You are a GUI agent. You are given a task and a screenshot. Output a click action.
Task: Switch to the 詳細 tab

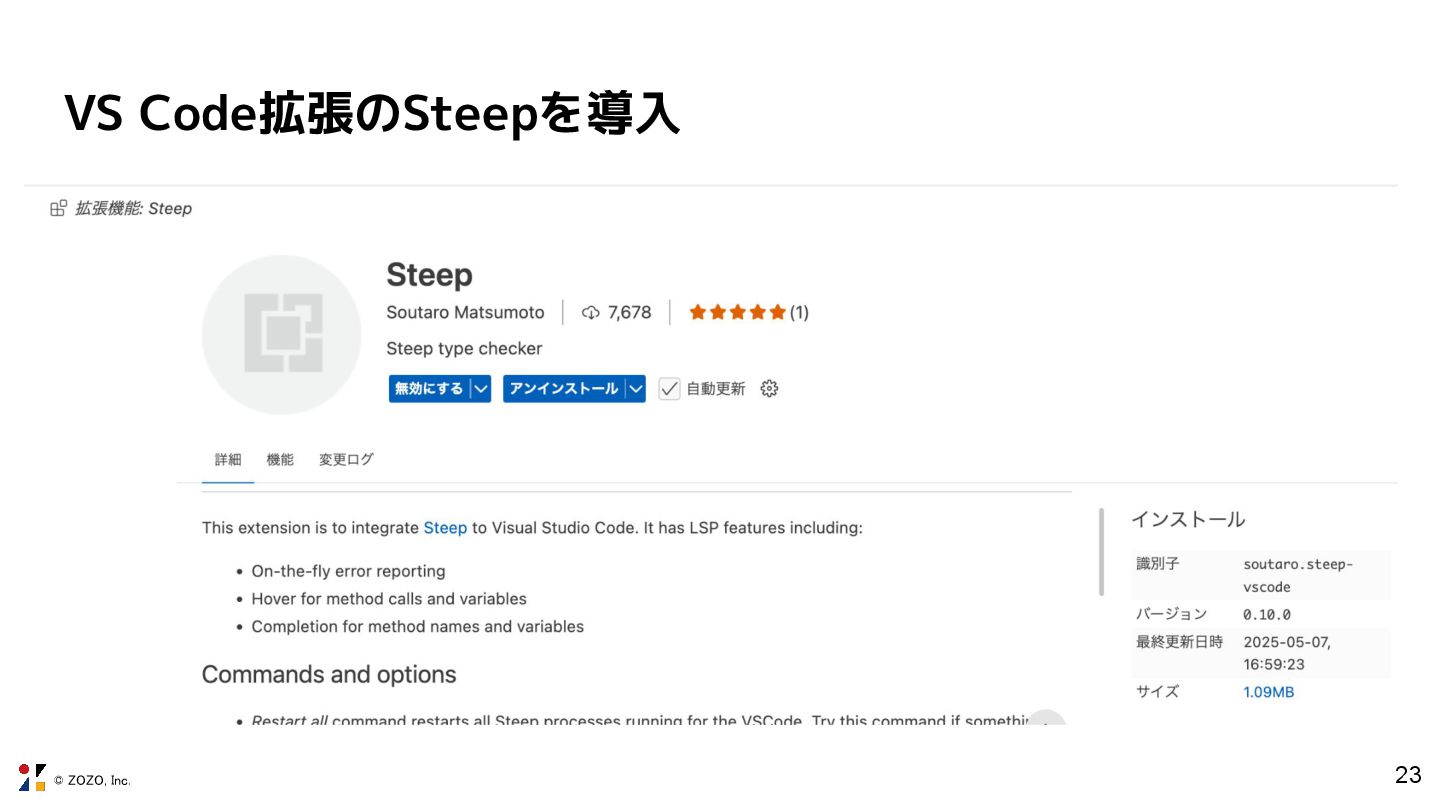[228, 460]
